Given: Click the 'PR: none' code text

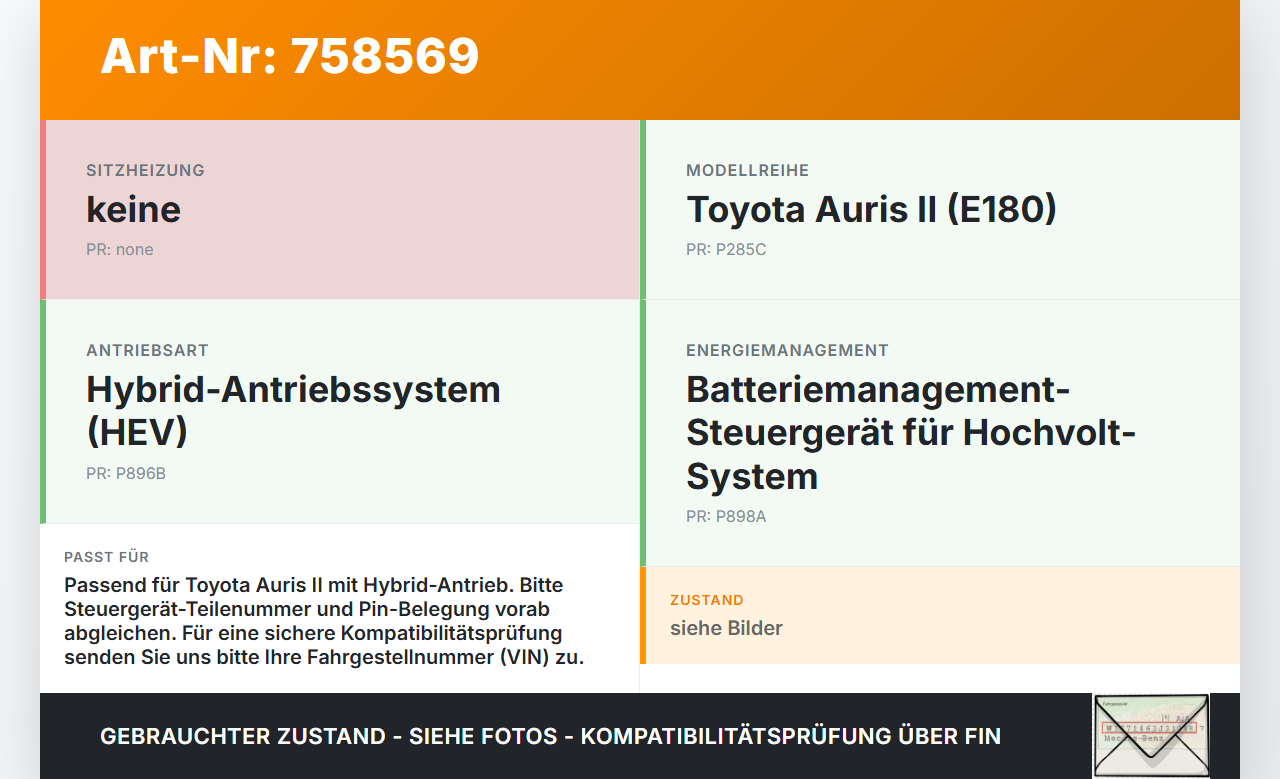Looking at the screenshot, I should (120, 250).
